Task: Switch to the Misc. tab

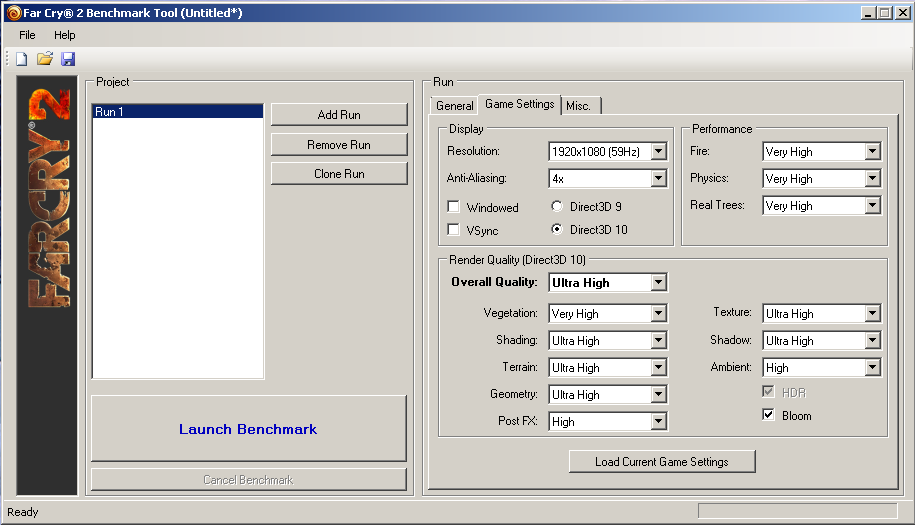Action: 579,106
